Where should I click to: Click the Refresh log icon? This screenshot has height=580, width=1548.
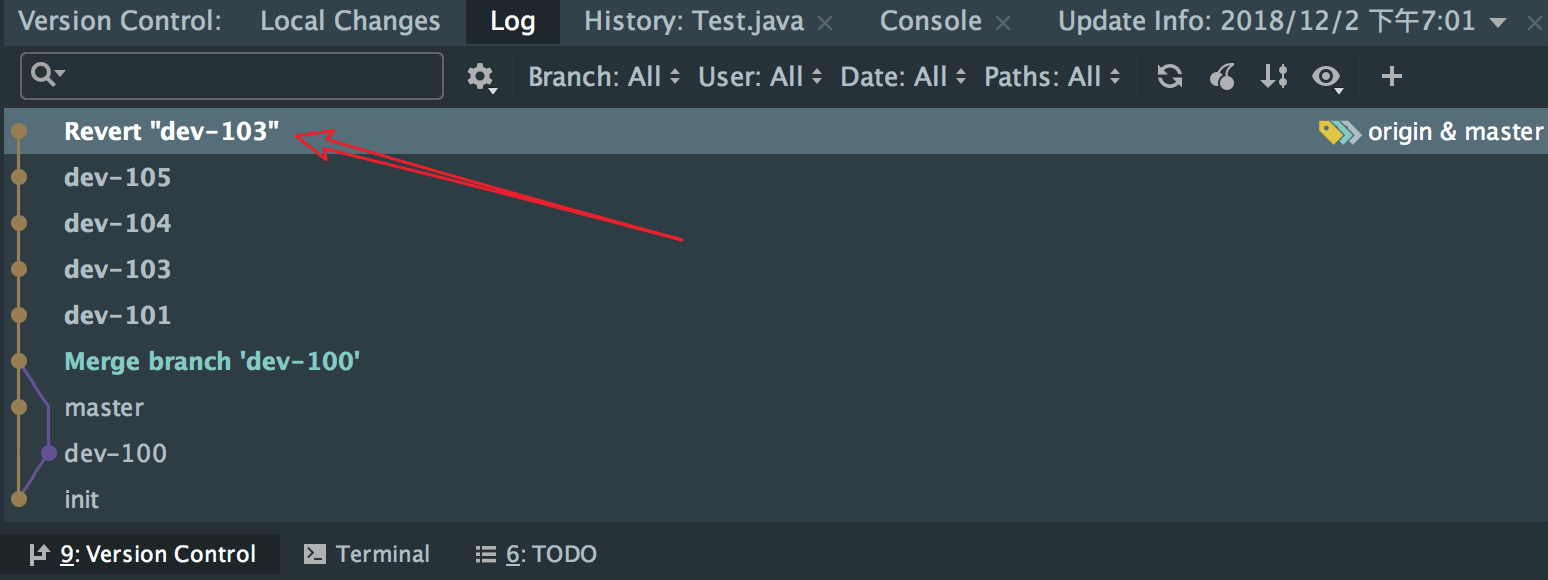click(1170, 77)
